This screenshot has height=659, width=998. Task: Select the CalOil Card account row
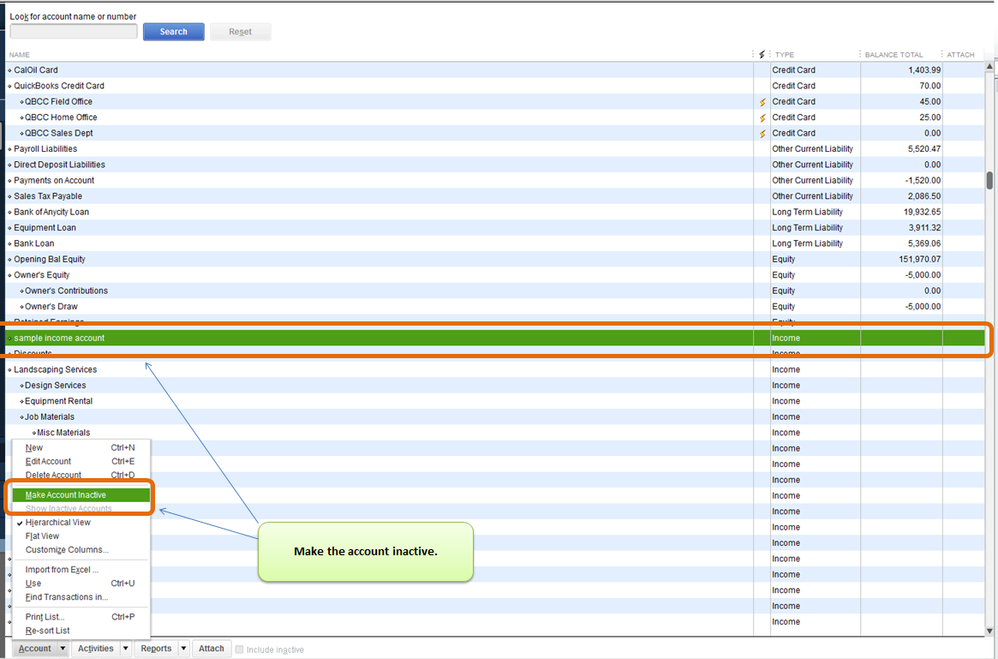[x=495, y=70]
